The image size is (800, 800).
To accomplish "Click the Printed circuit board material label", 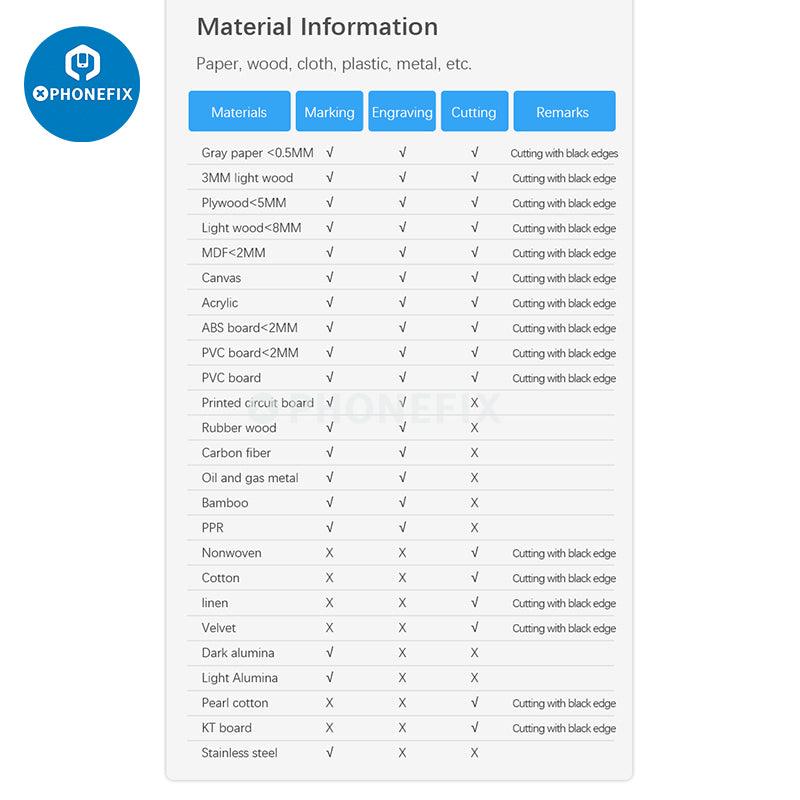I will pyautogui.click(x=257, y=403).
